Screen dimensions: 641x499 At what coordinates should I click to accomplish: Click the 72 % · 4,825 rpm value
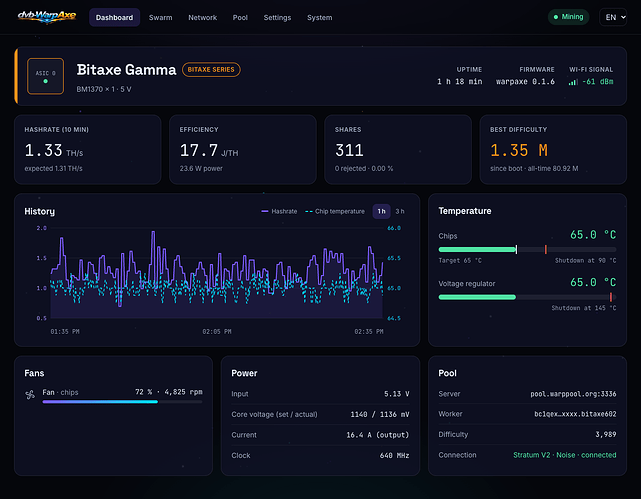[x=169, y=392]
